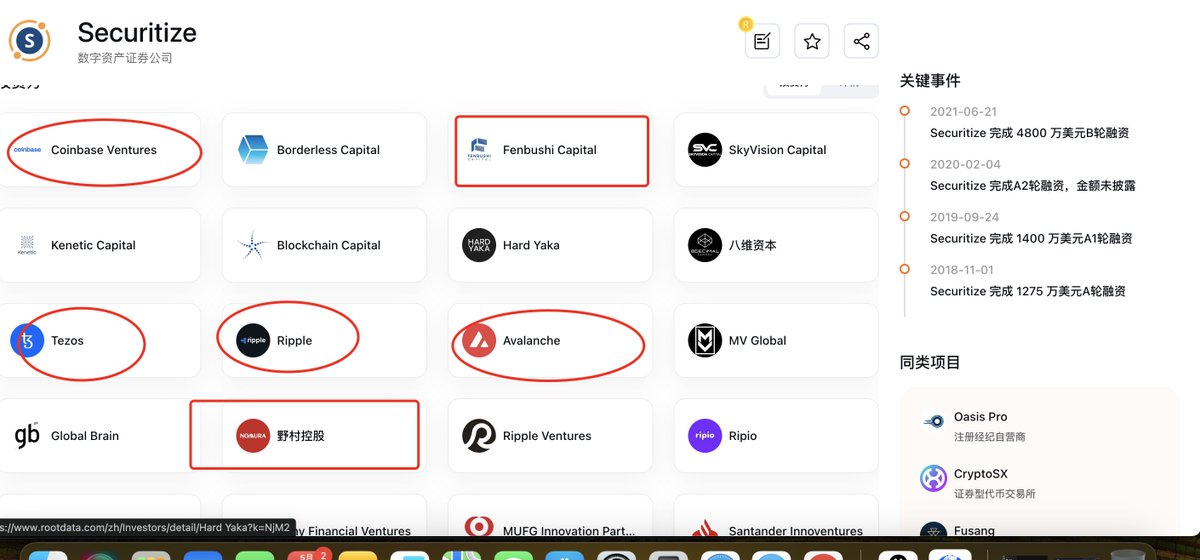This screenshot has width=1200, height=560.
Task: Click the red Nomura logo for 野村控股
Action: coord(253,436)
